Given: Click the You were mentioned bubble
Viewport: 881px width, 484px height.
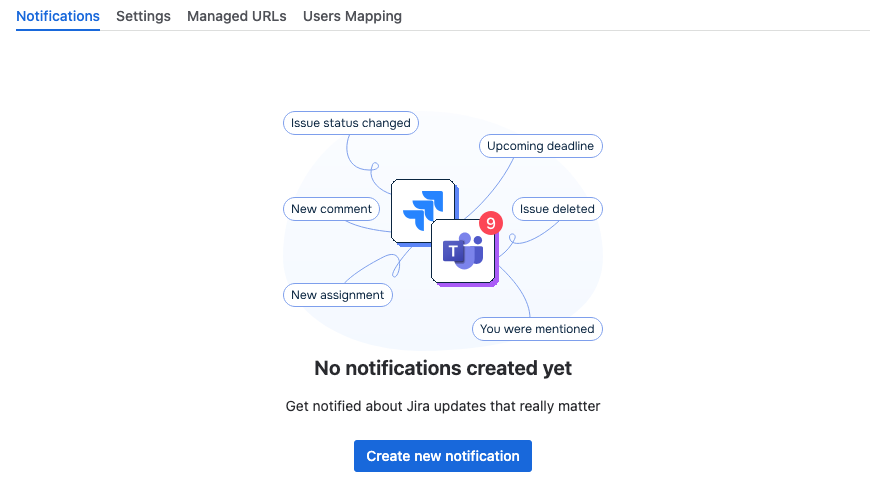Looking at the screenshot, I should pyautogui.click(x=537, y=329).
